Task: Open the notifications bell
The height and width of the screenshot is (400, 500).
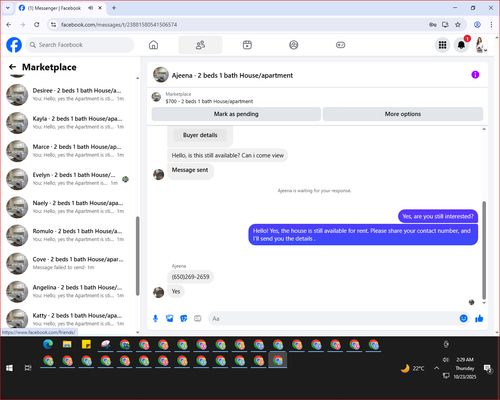Action: click(x=461, y=45)
